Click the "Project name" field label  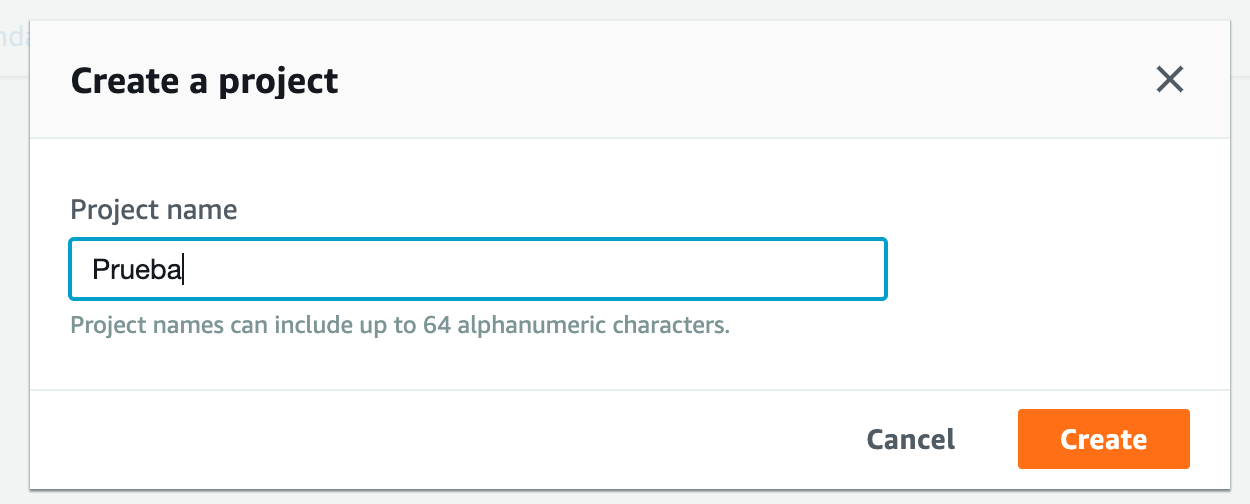click(x=154, y=210)
